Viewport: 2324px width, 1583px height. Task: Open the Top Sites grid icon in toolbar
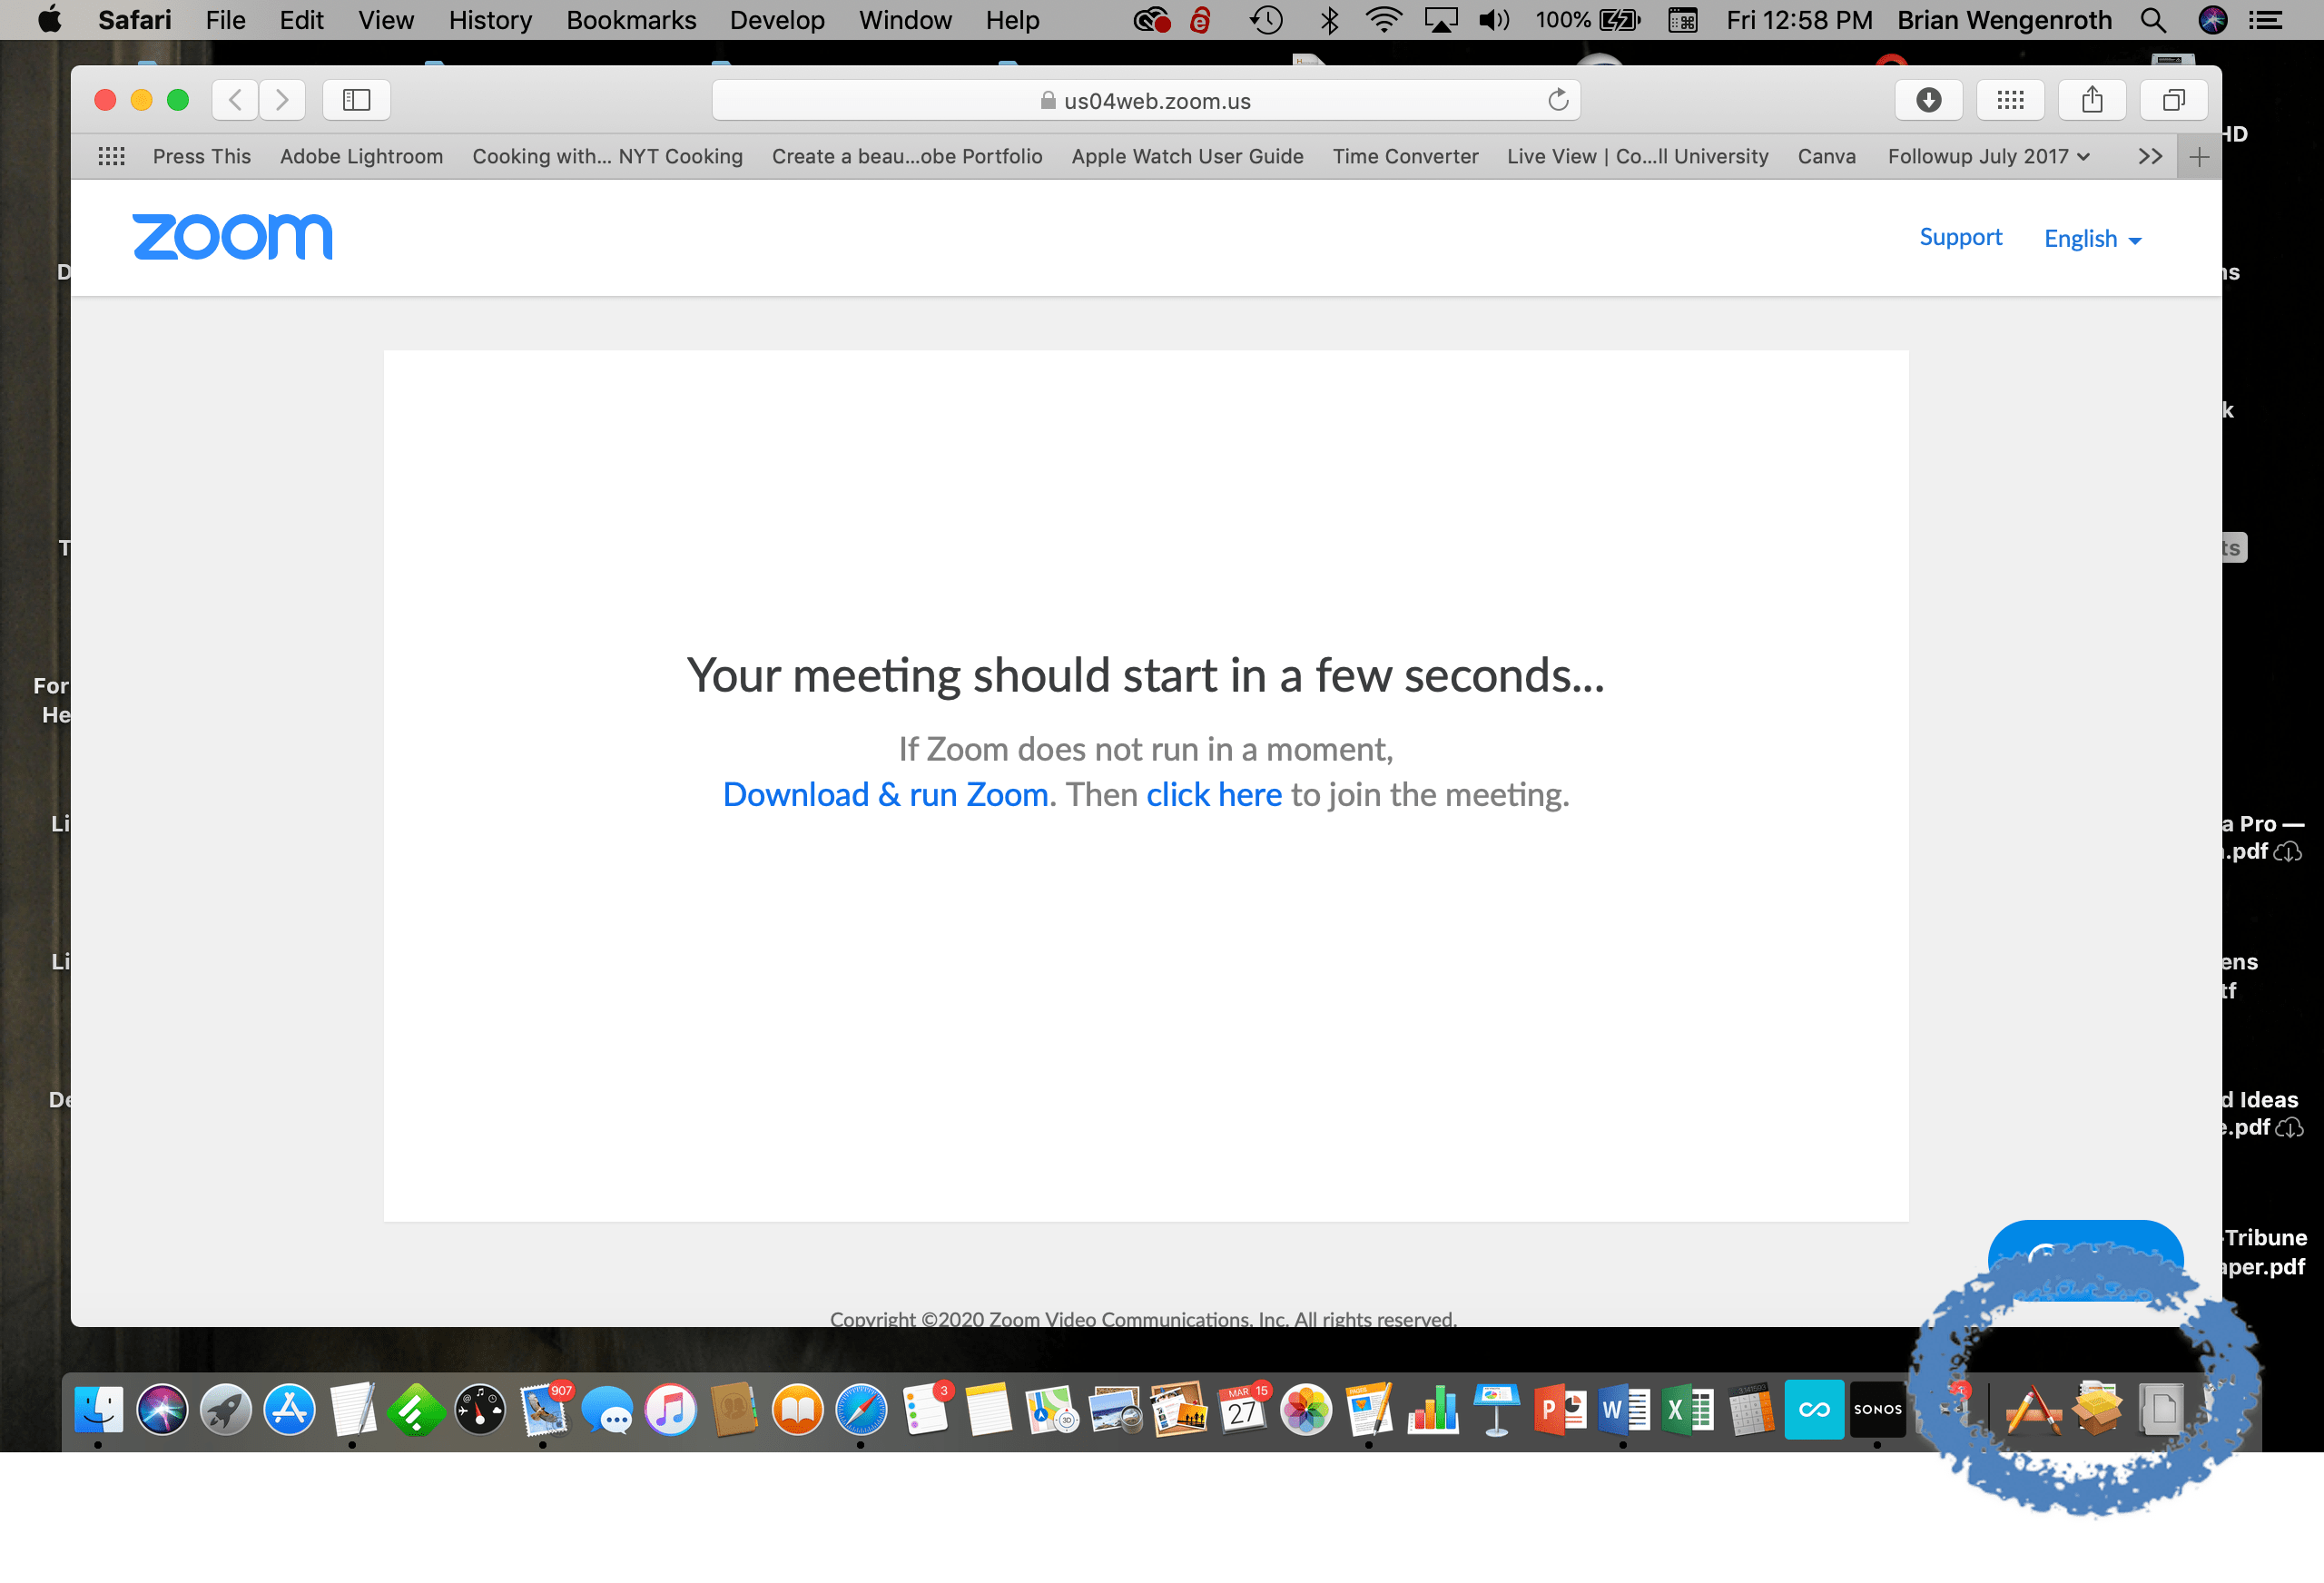pos(2010,100)
